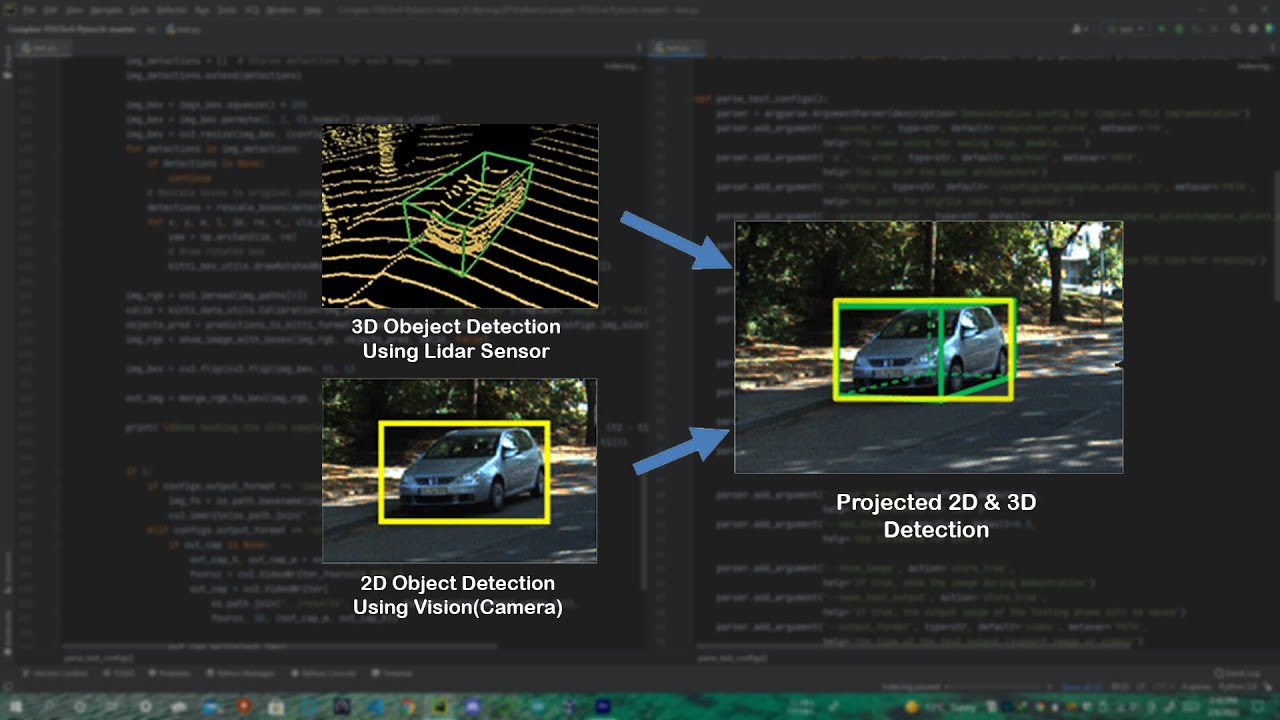Open PyCharm icon in the taskbar
The width and height of the screenshot is (1280, 720).
pos(440,707)
